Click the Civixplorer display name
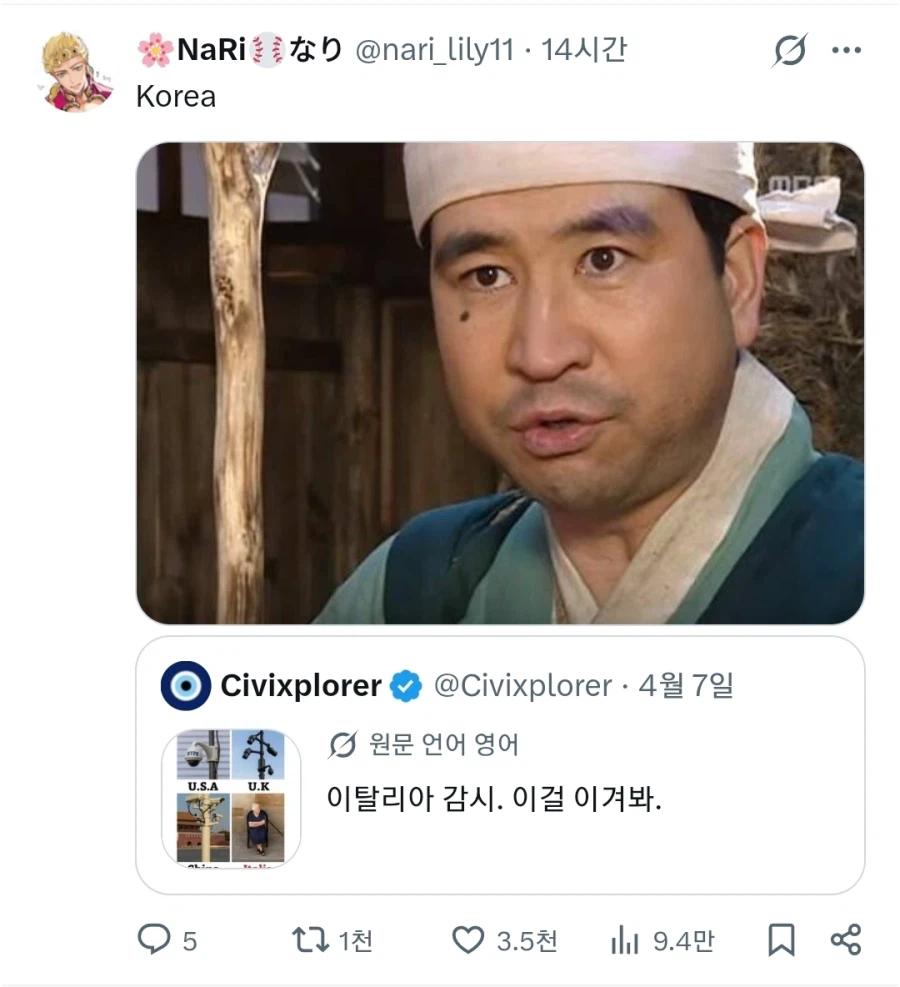 [x=300, y=686]
